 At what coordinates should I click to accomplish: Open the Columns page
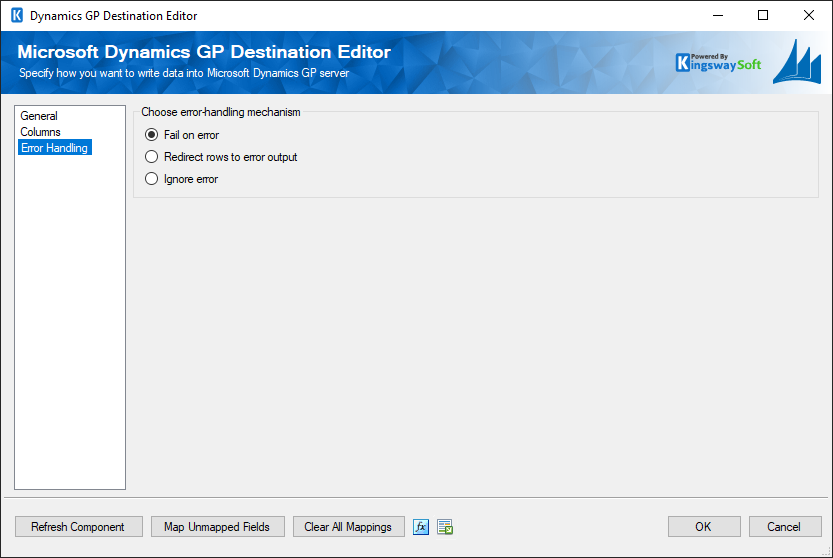coord(40,132)
